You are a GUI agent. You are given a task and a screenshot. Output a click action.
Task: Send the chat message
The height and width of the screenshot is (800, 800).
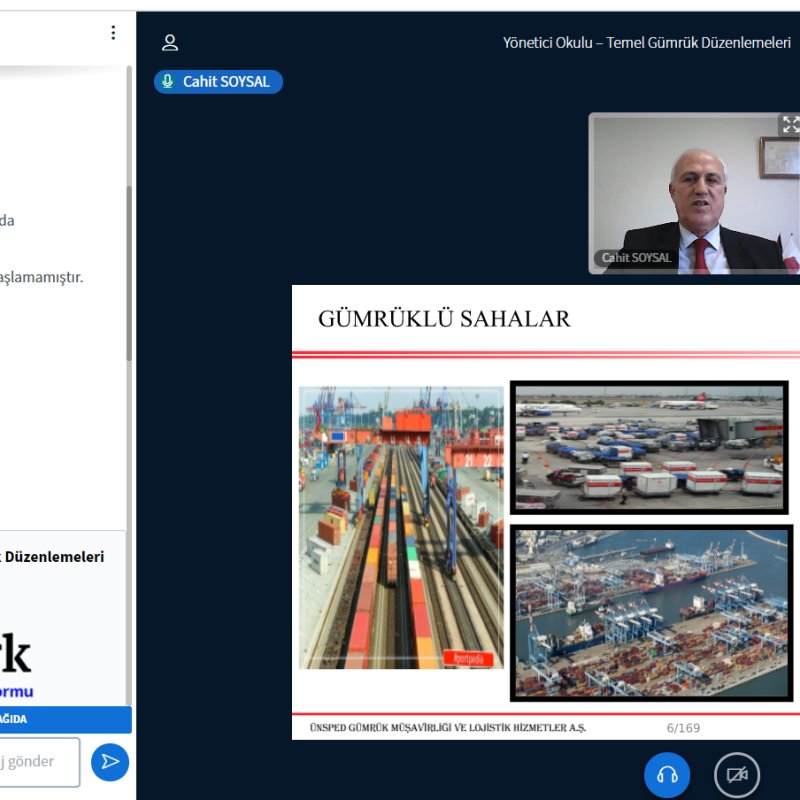pyautogui.click(x=110, y=762)
